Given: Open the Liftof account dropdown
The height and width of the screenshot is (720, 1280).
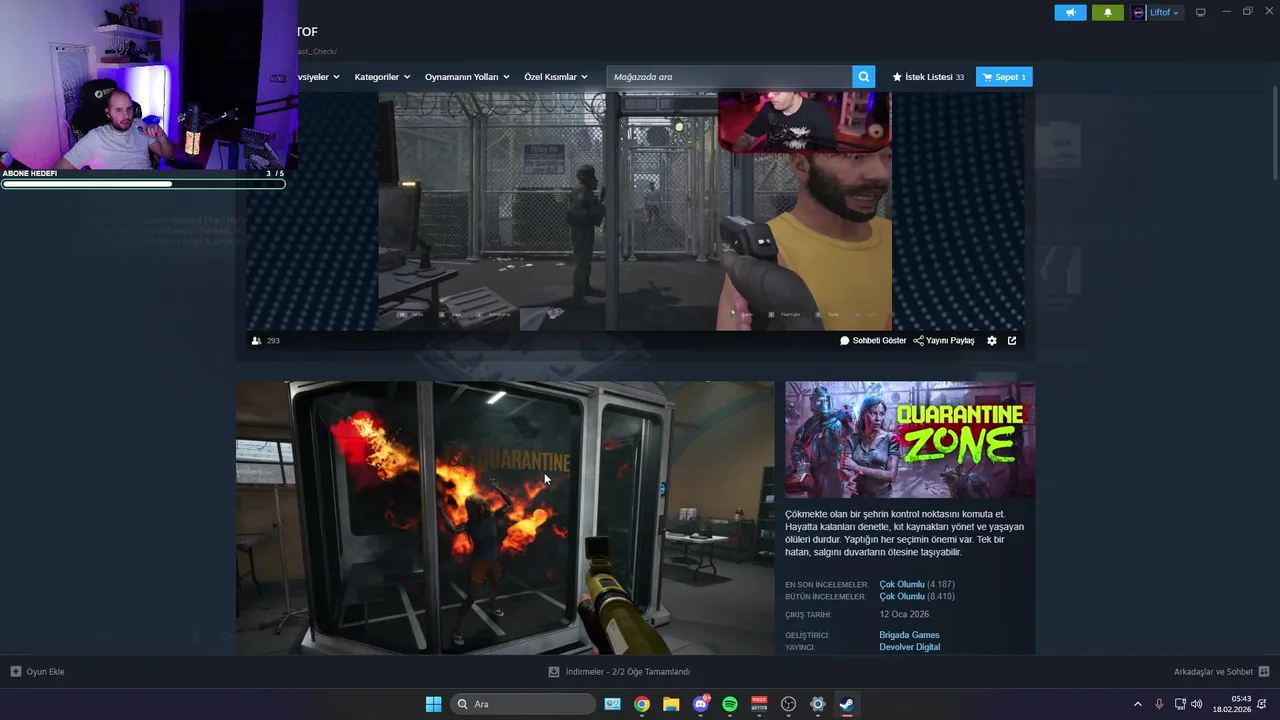Looking at the screenshot, I should pyautogui.click(x=1164, y=13).
